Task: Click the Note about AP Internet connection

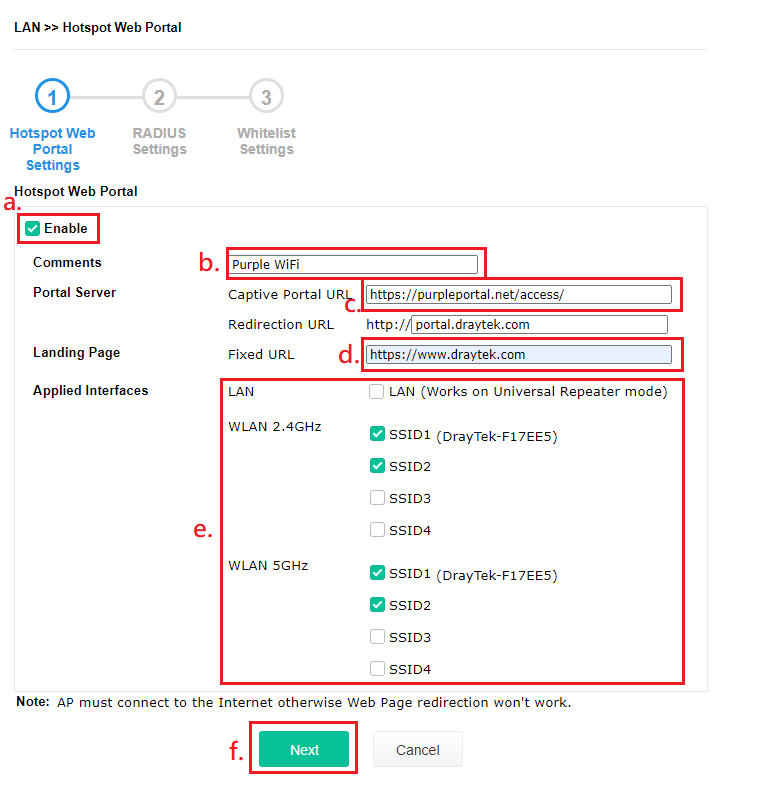Action: point(294,702)
